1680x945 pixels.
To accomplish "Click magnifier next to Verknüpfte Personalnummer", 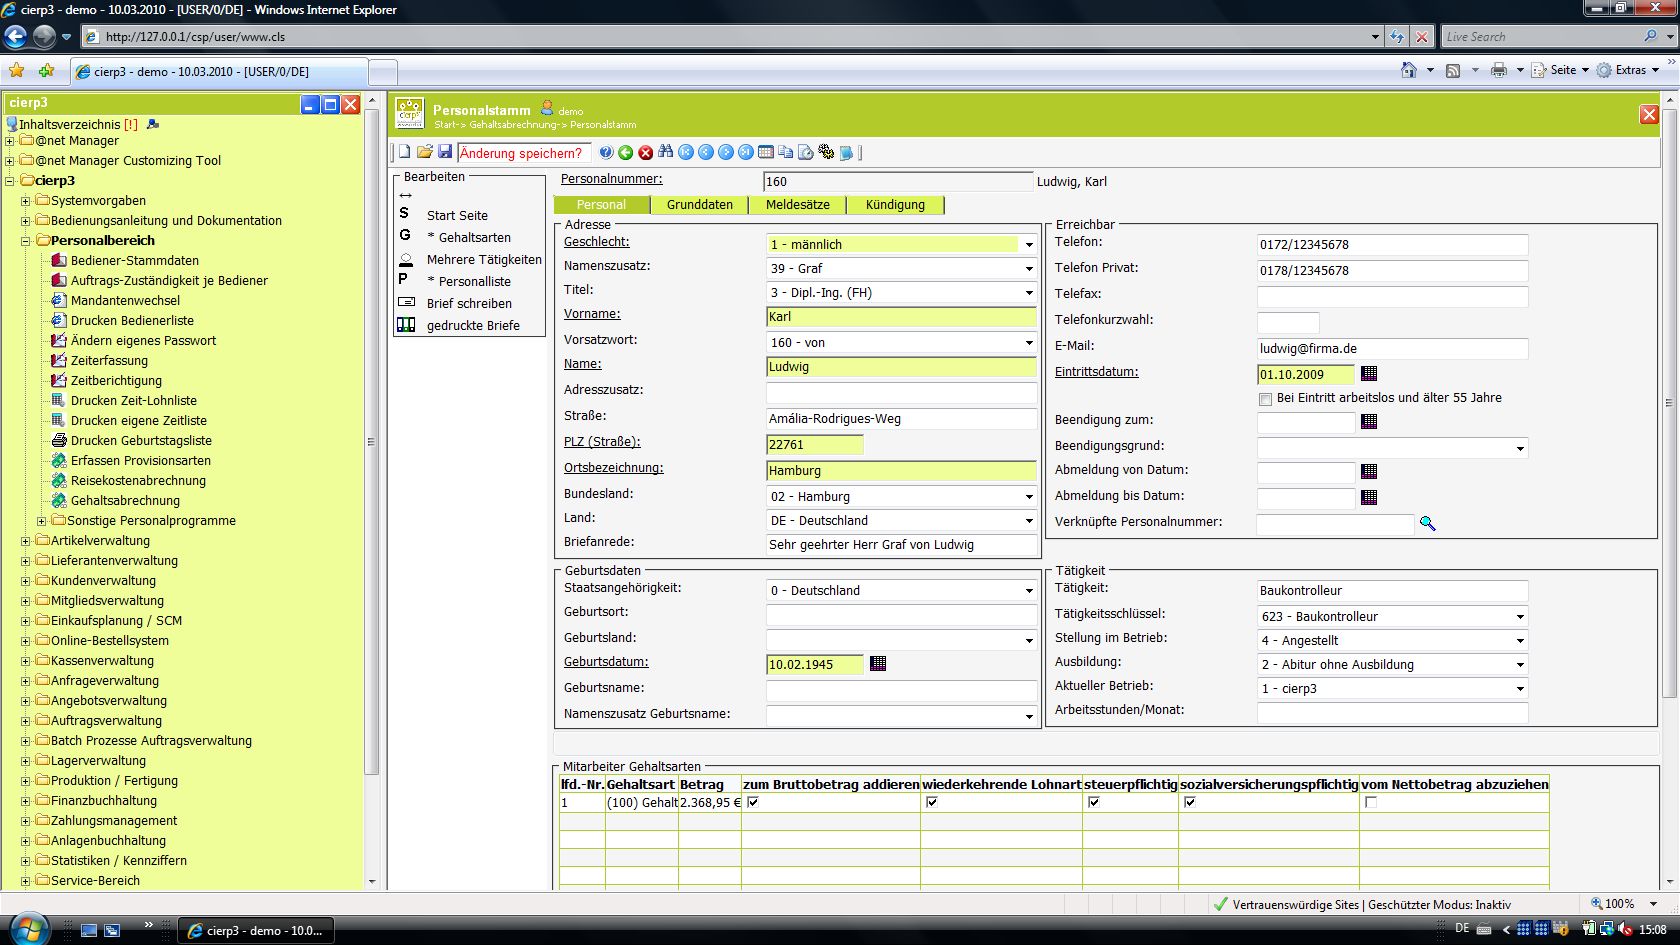I will 1427,523.
